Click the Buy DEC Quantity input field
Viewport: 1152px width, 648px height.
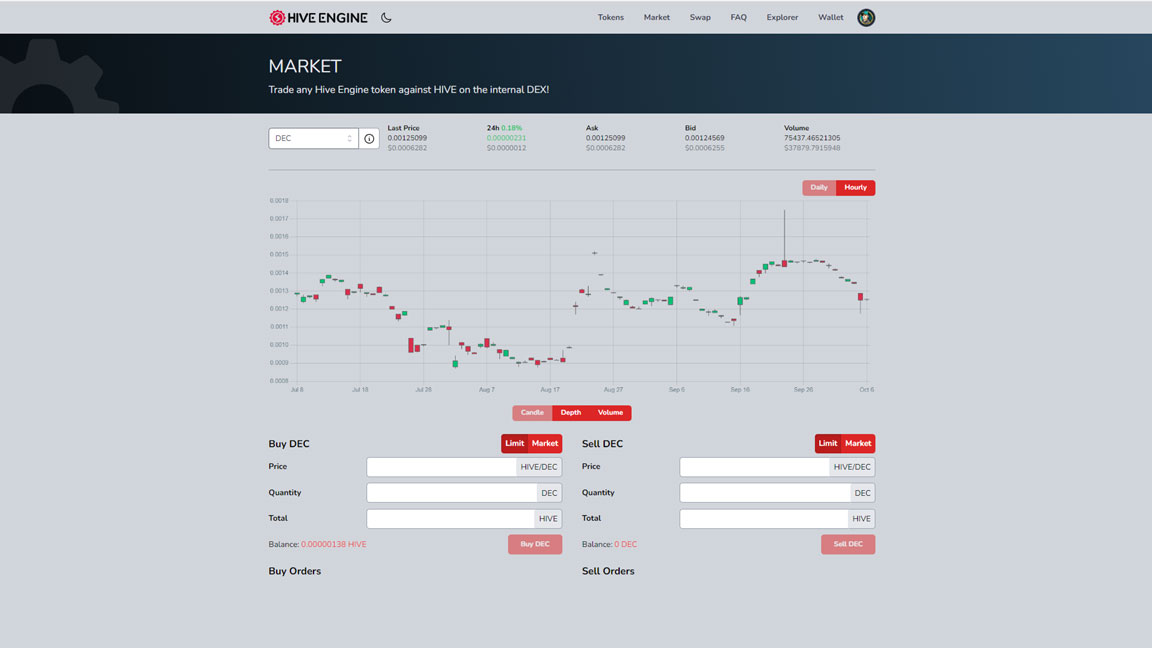(x=452, y=493)
